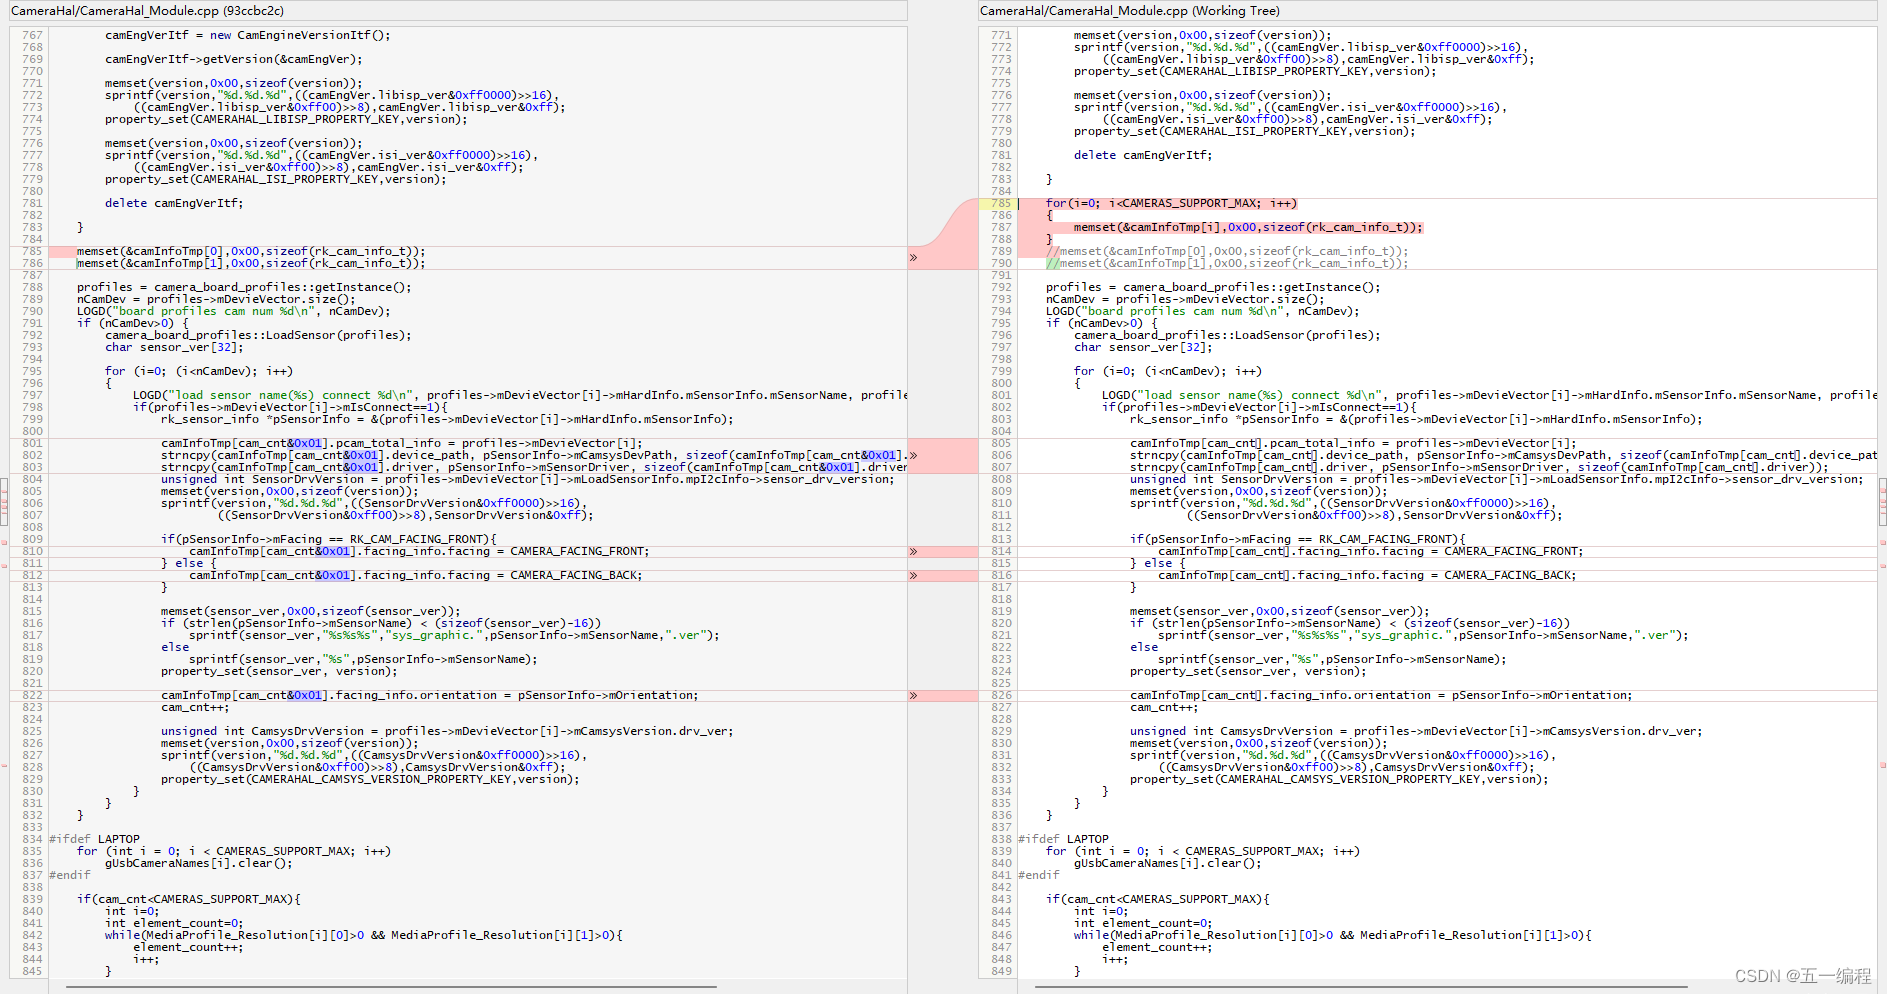Screen dimensions: 1887x994
Task: Click right line 816 'CAMERA_FACING_BACK' assignment
Action: click(1367, 576)
